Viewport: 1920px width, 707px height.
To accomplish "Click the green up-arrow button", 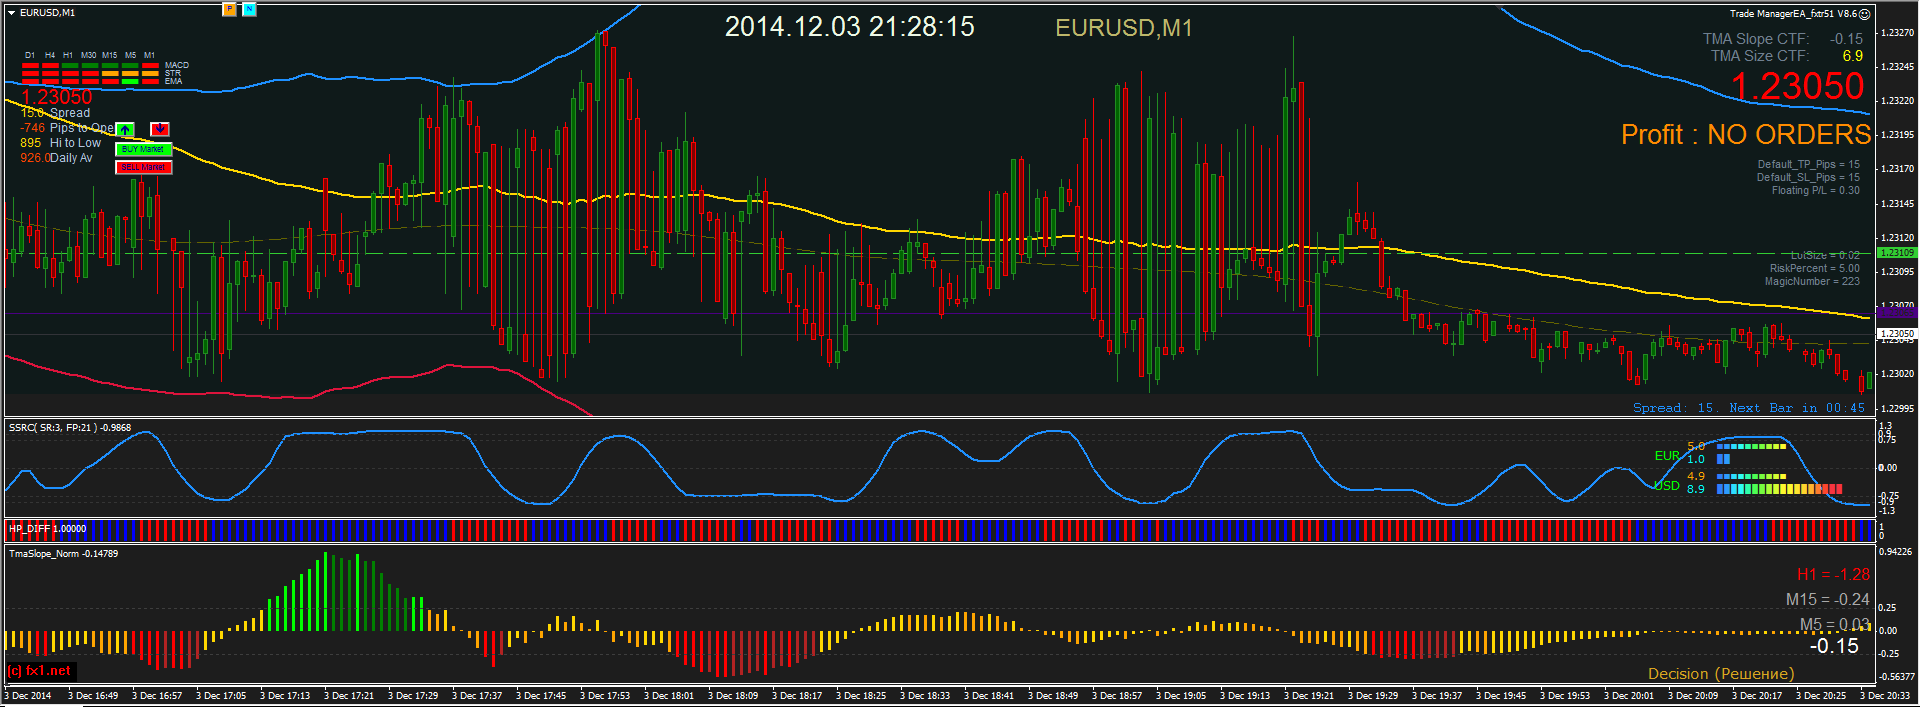I will click(125, 129).
